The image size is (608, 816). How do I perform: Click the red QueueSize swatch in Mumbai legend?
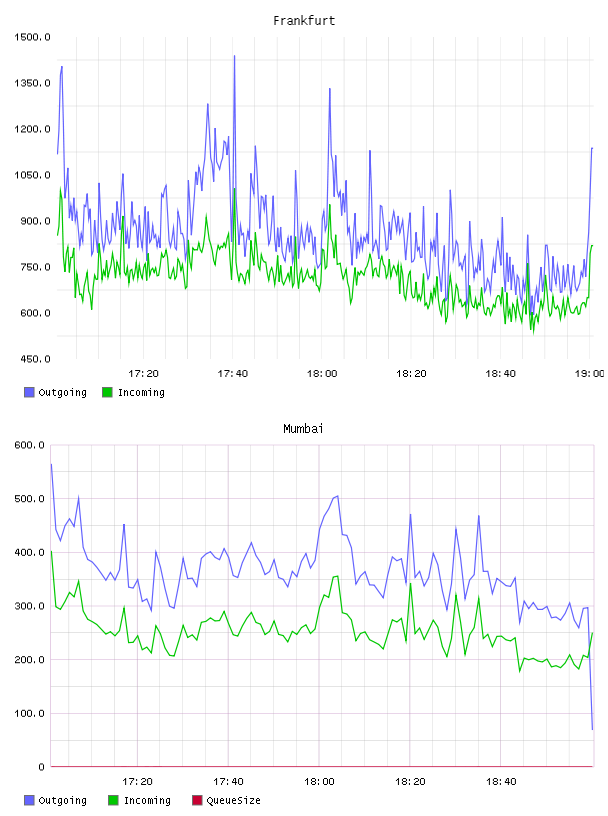click(197, 800)
